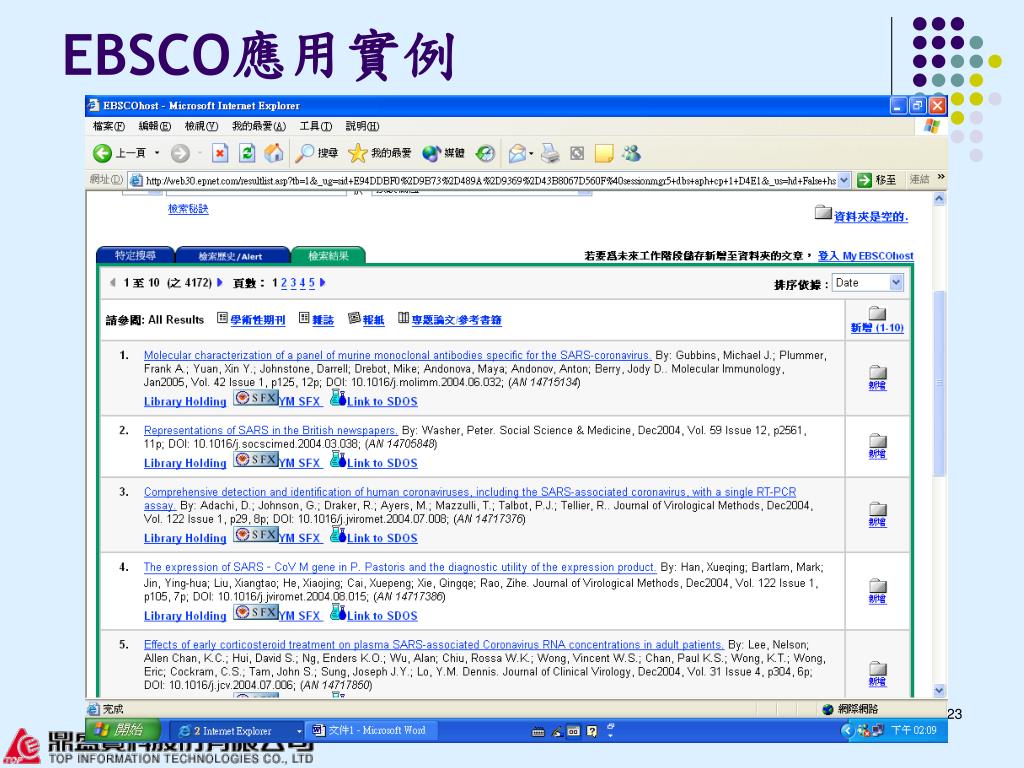Add result 2 Representations of SARS to folder
Screen dimensions: 1024x768
tap(878, 447)
